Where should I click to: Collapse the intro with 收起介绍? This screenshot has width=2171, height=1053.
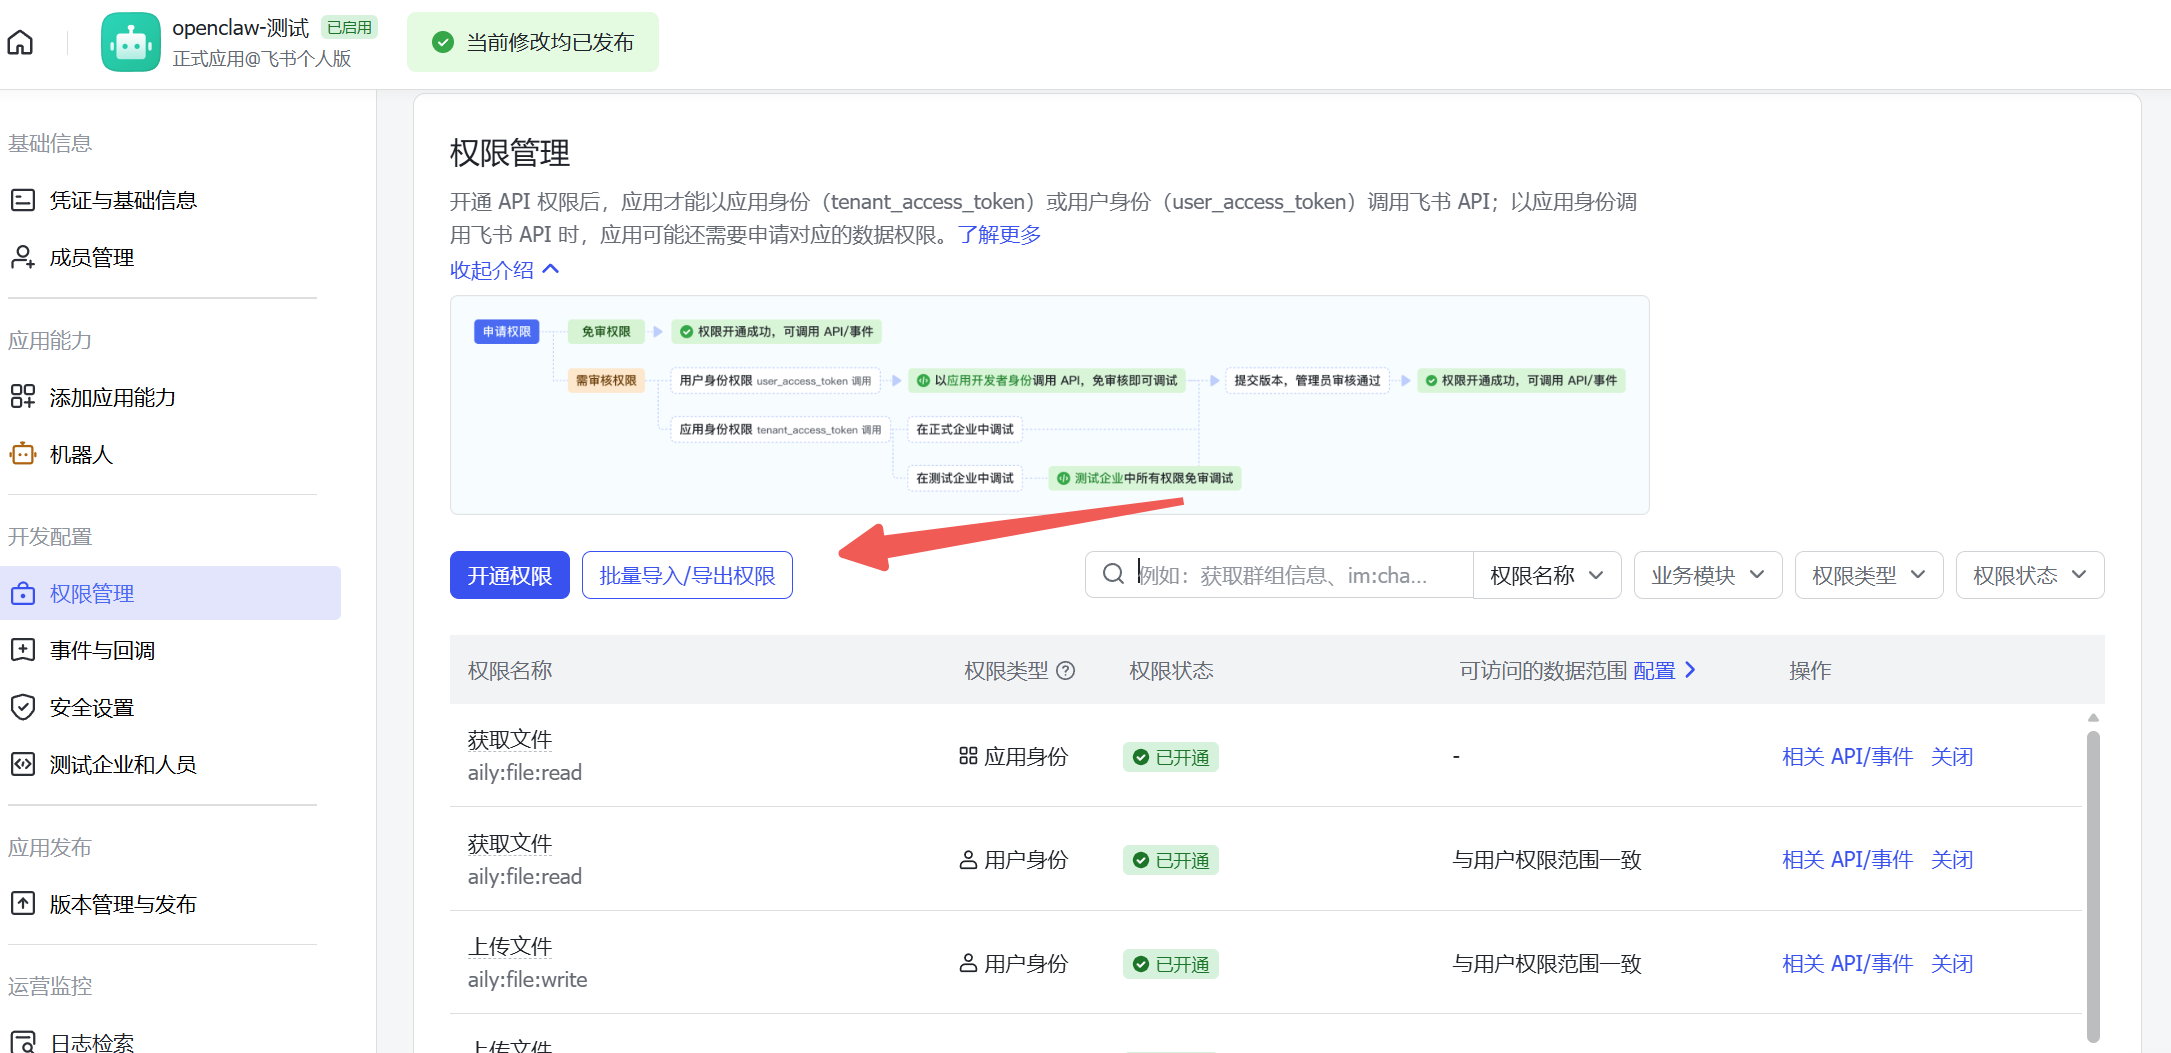[x=504, y=270]
